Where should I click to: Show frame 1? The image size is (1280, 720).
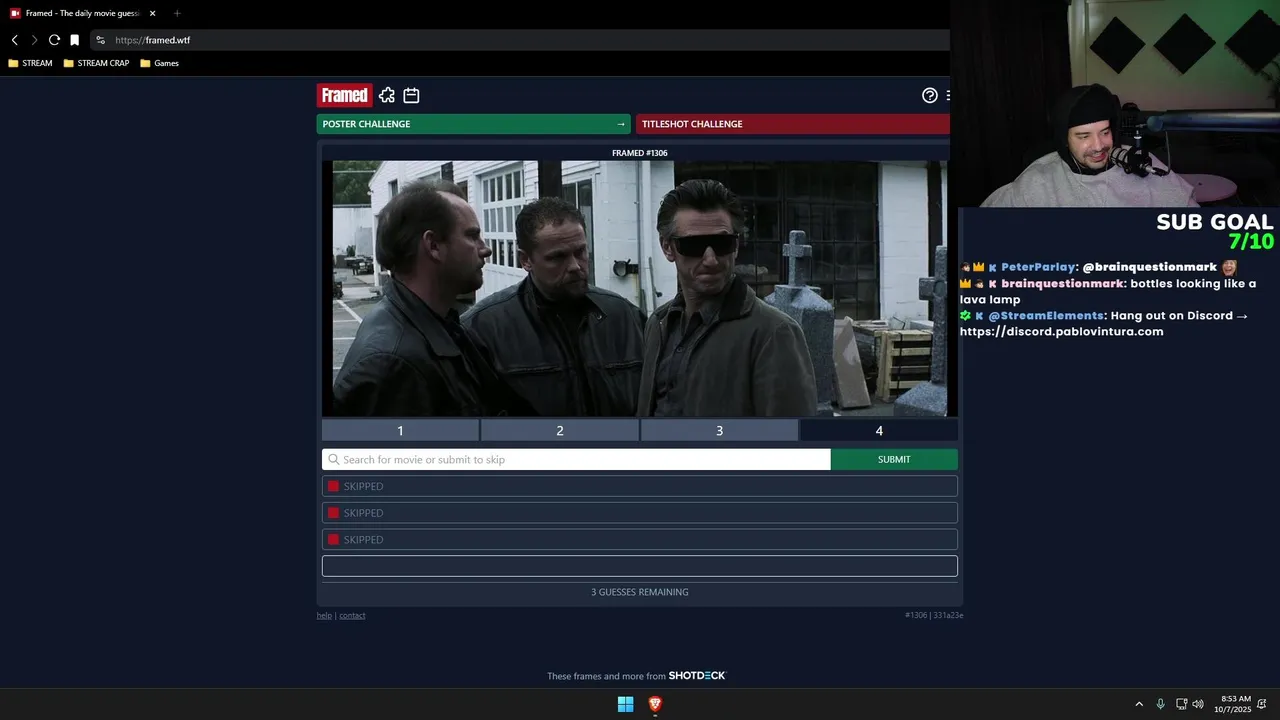(400, 431)
